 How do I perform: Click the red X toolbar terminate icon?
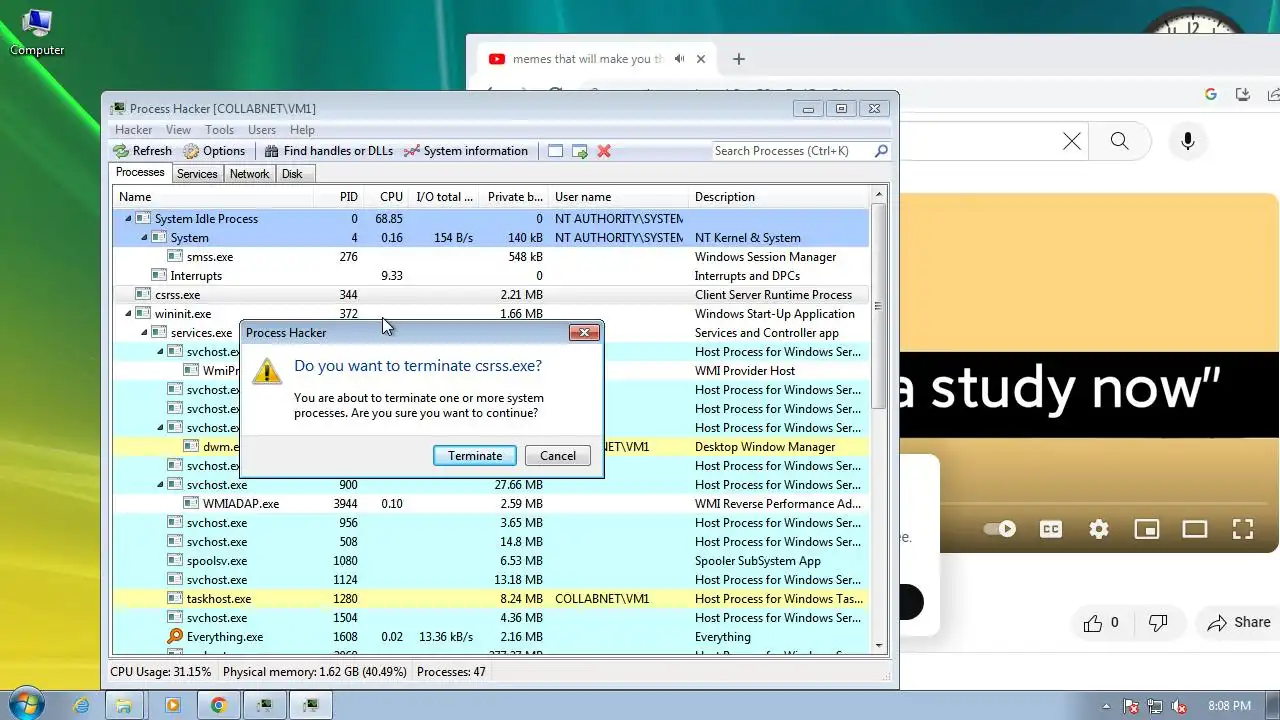pos(604,151)
